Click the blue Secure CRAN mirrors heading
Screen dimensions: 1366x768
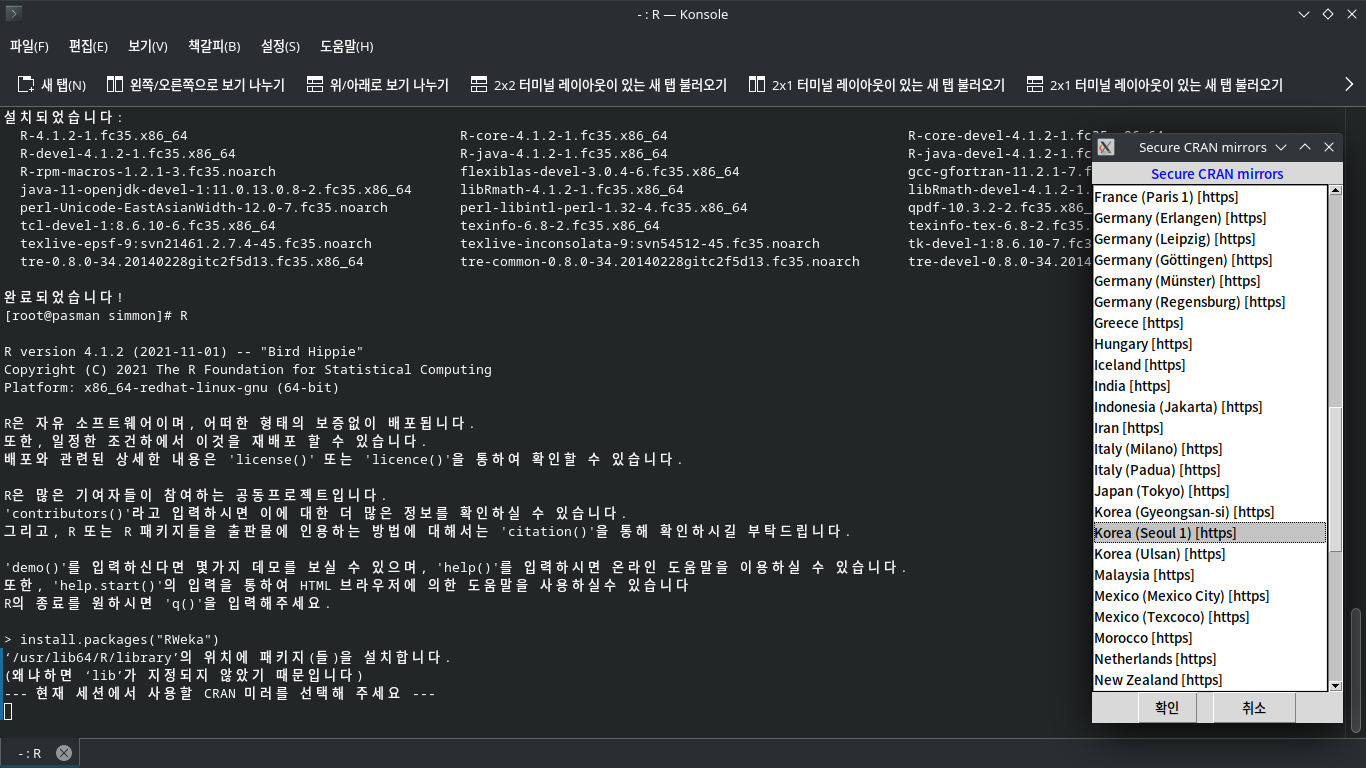[1217, 174]
